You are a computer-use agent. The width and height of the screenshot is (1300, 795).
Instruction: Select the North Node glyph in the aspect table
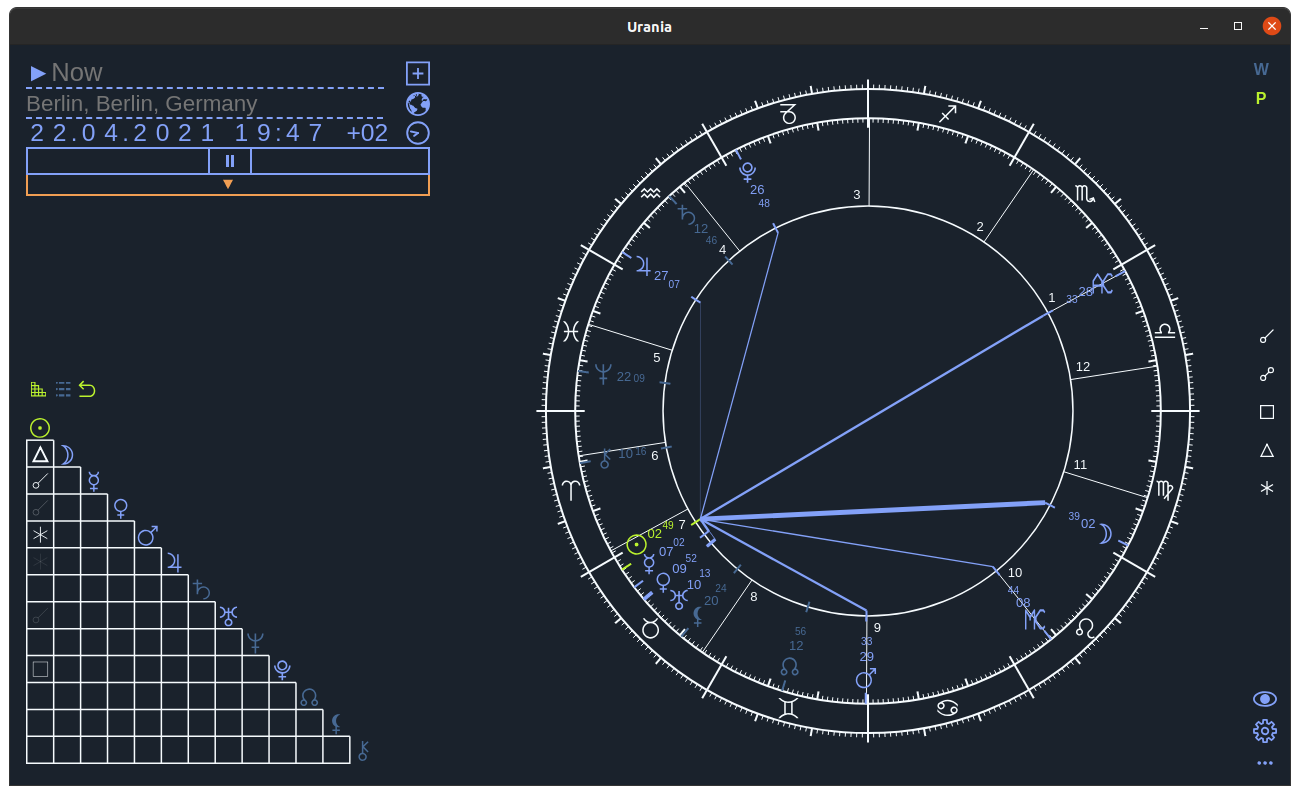309,697
